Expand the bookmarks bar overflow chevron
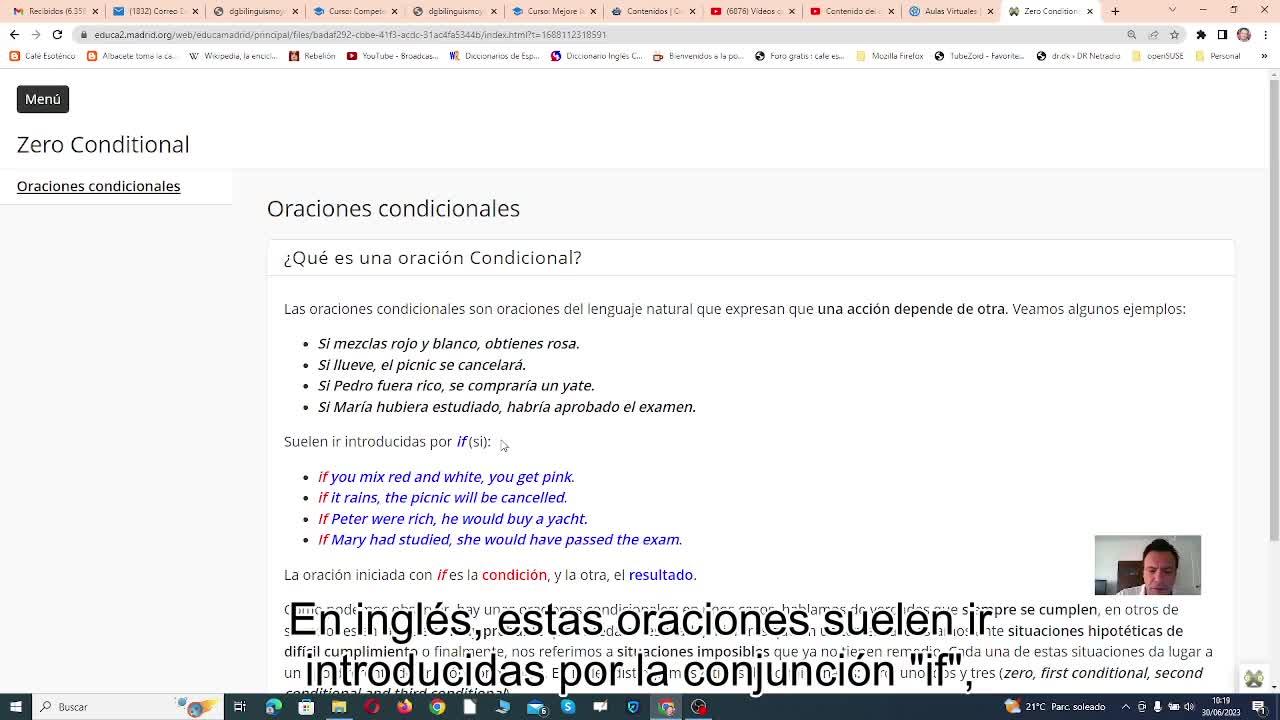This screenshot has width=1280, height=720. coord(1264,56)
